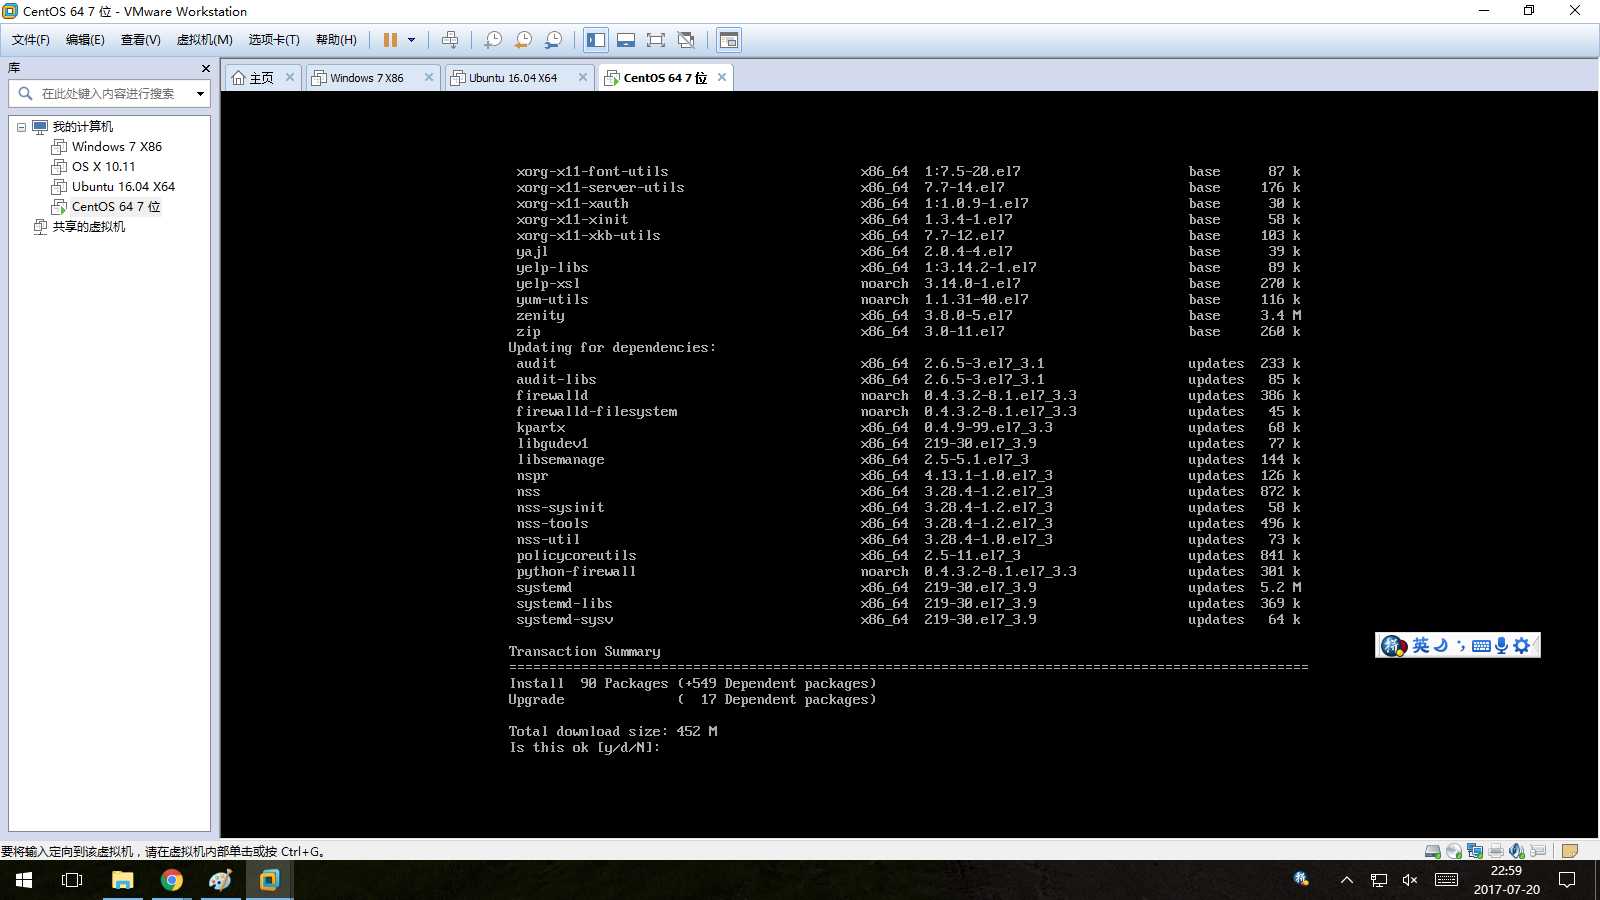This screenshot has height=900, width=1600.
Task: Collapse the 我的计算机 tree node
Action: pos(21,127)
